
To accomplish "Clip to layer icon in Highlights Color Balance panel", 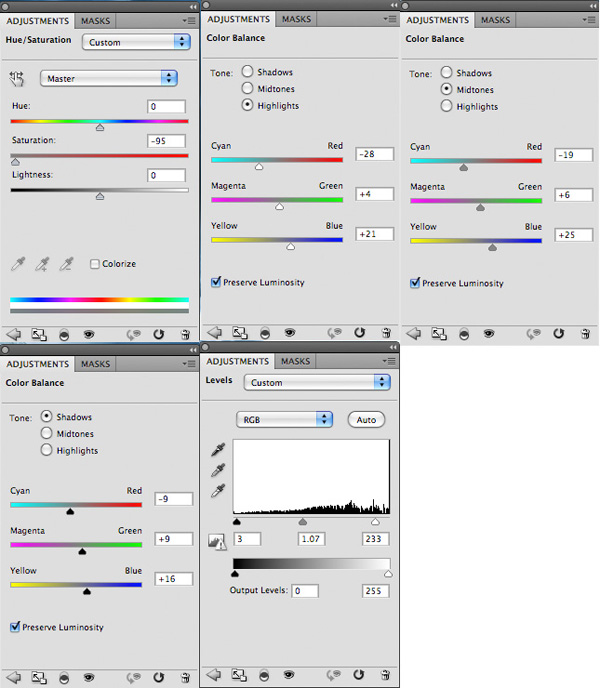I will [265, 333].
